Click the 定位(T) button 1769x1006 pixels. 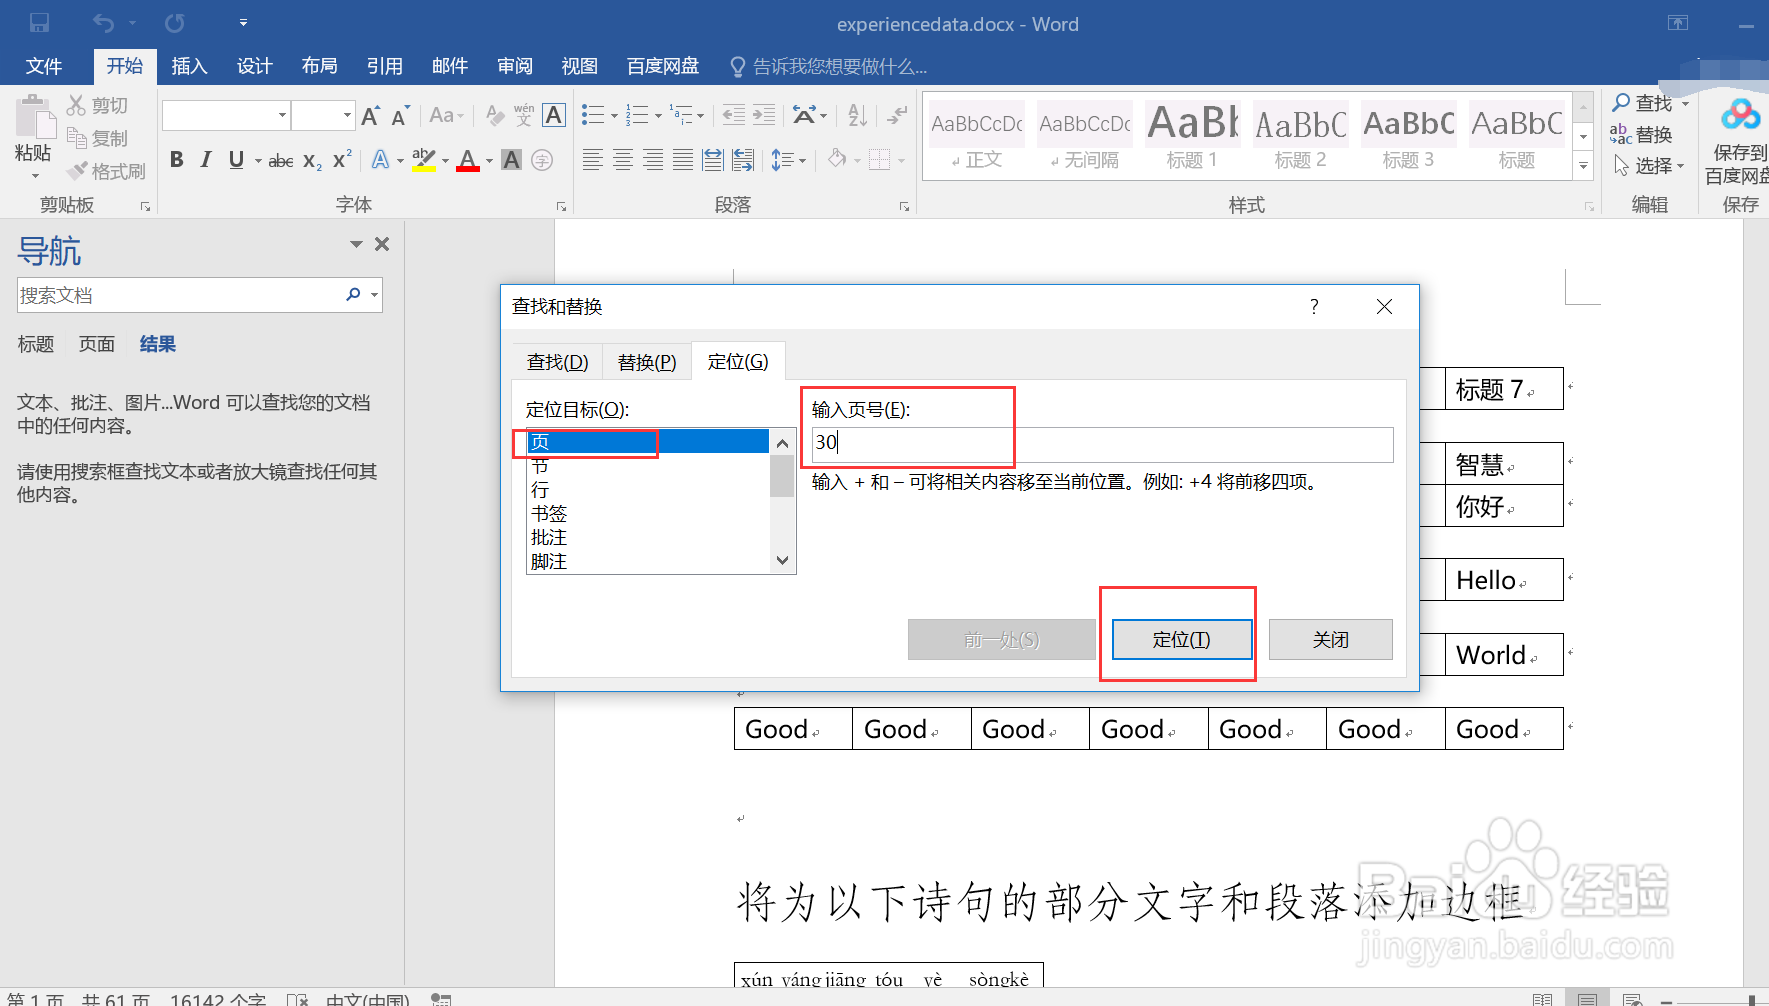click(x=1180, y=639)
